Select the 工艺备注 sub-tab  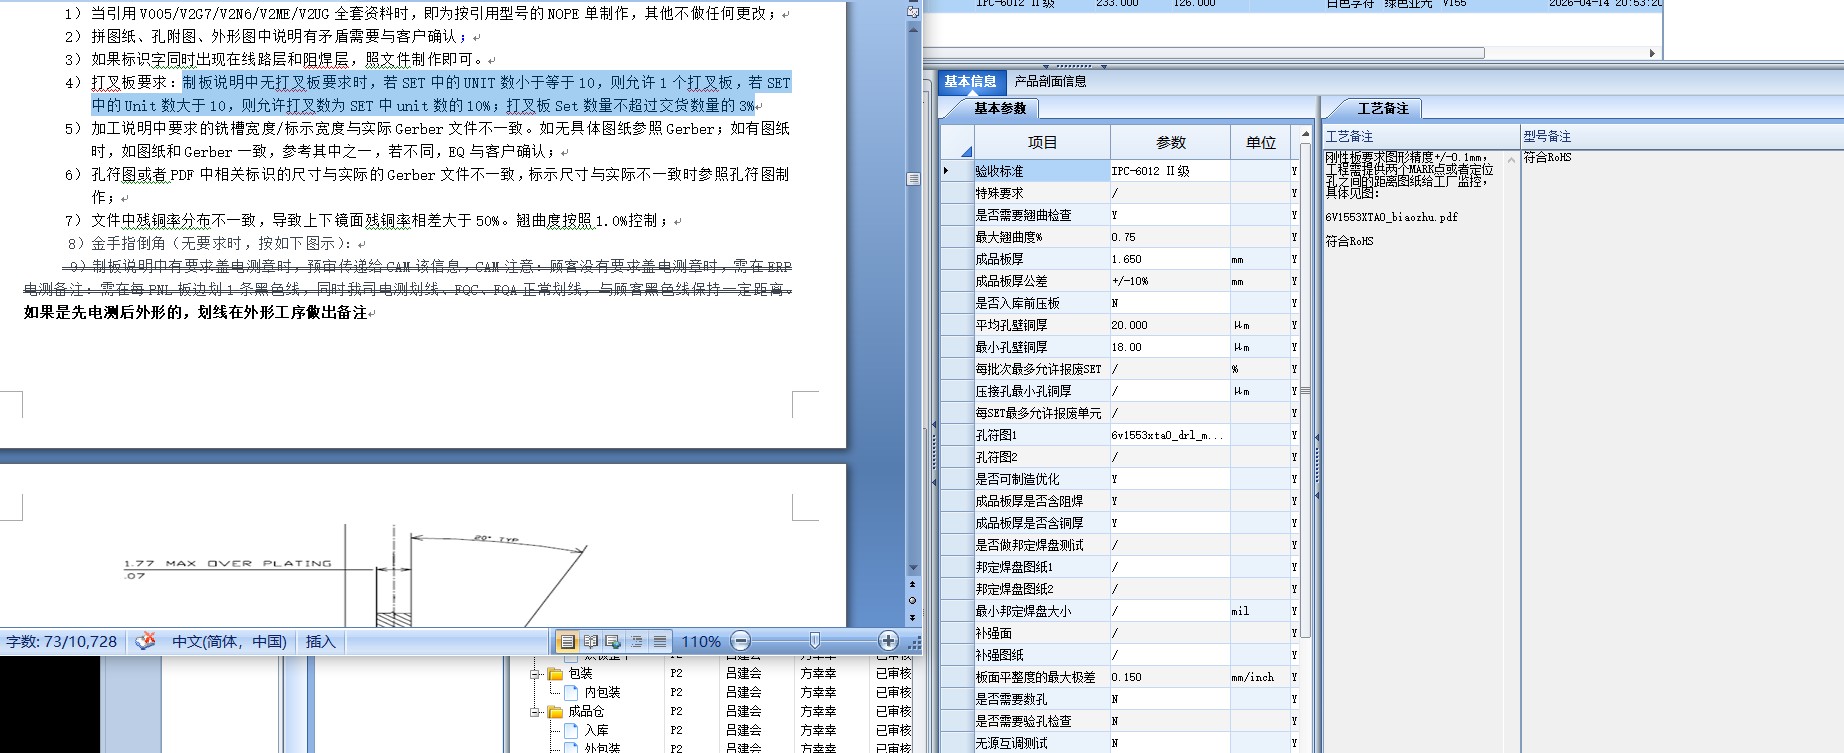(x=1383, y=108)
